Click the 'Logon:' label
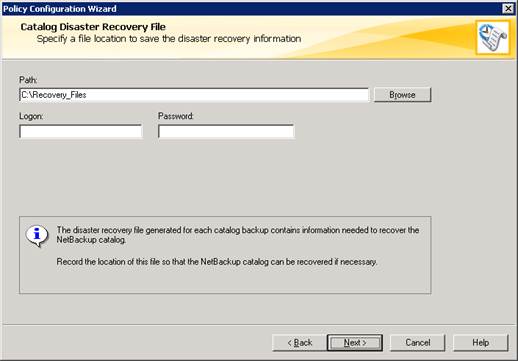This screenshot has height=361, width=518. (x=31, y=116)
